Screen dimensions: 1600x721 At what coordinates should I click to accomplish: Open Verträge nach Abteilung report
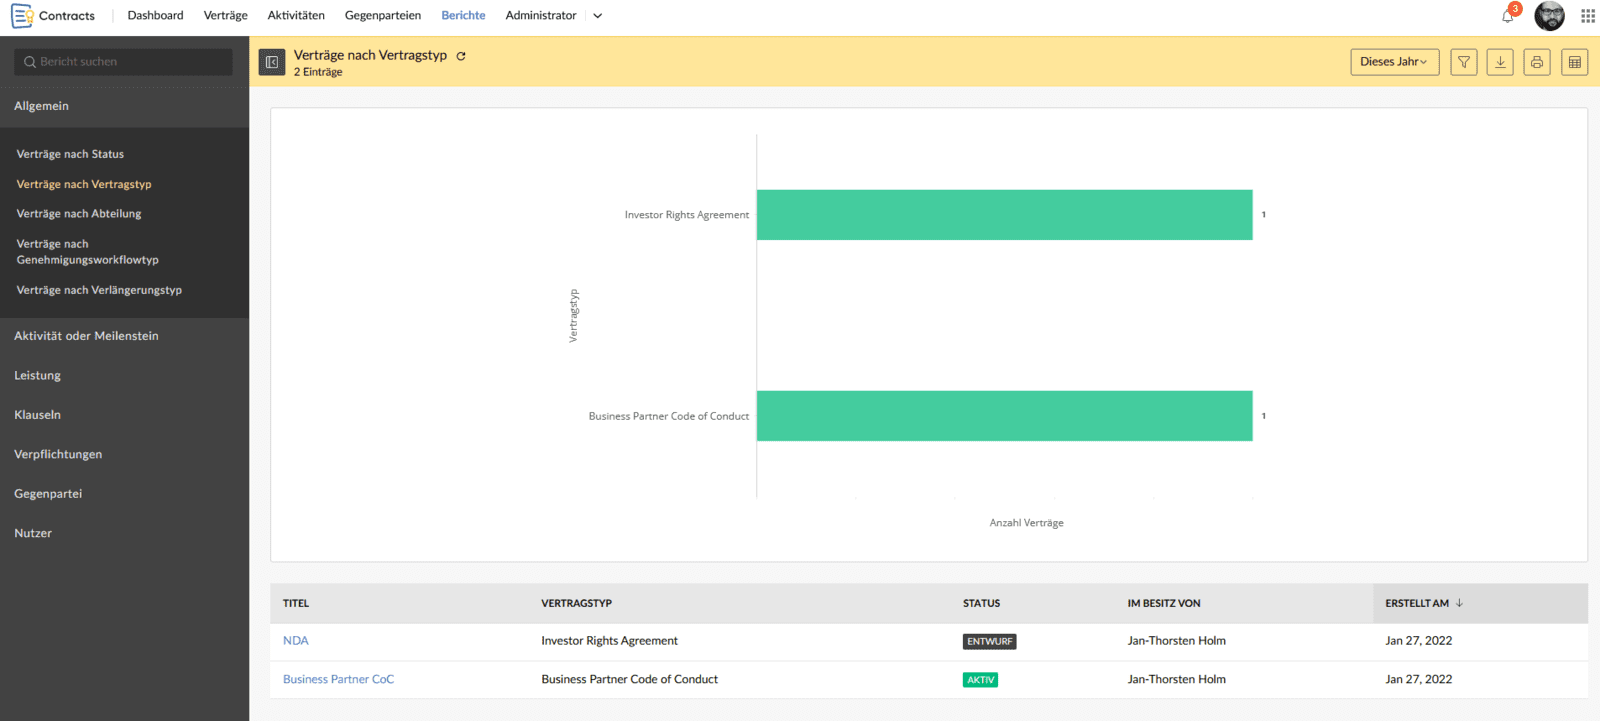coord(79,214)
